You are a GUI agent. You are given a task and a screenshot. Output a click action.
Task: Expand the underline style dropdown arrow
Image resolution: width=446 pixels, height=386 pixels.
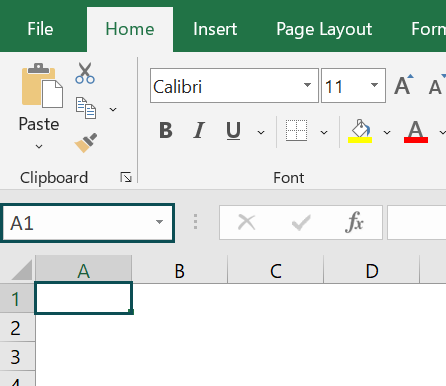pos(261,133)
